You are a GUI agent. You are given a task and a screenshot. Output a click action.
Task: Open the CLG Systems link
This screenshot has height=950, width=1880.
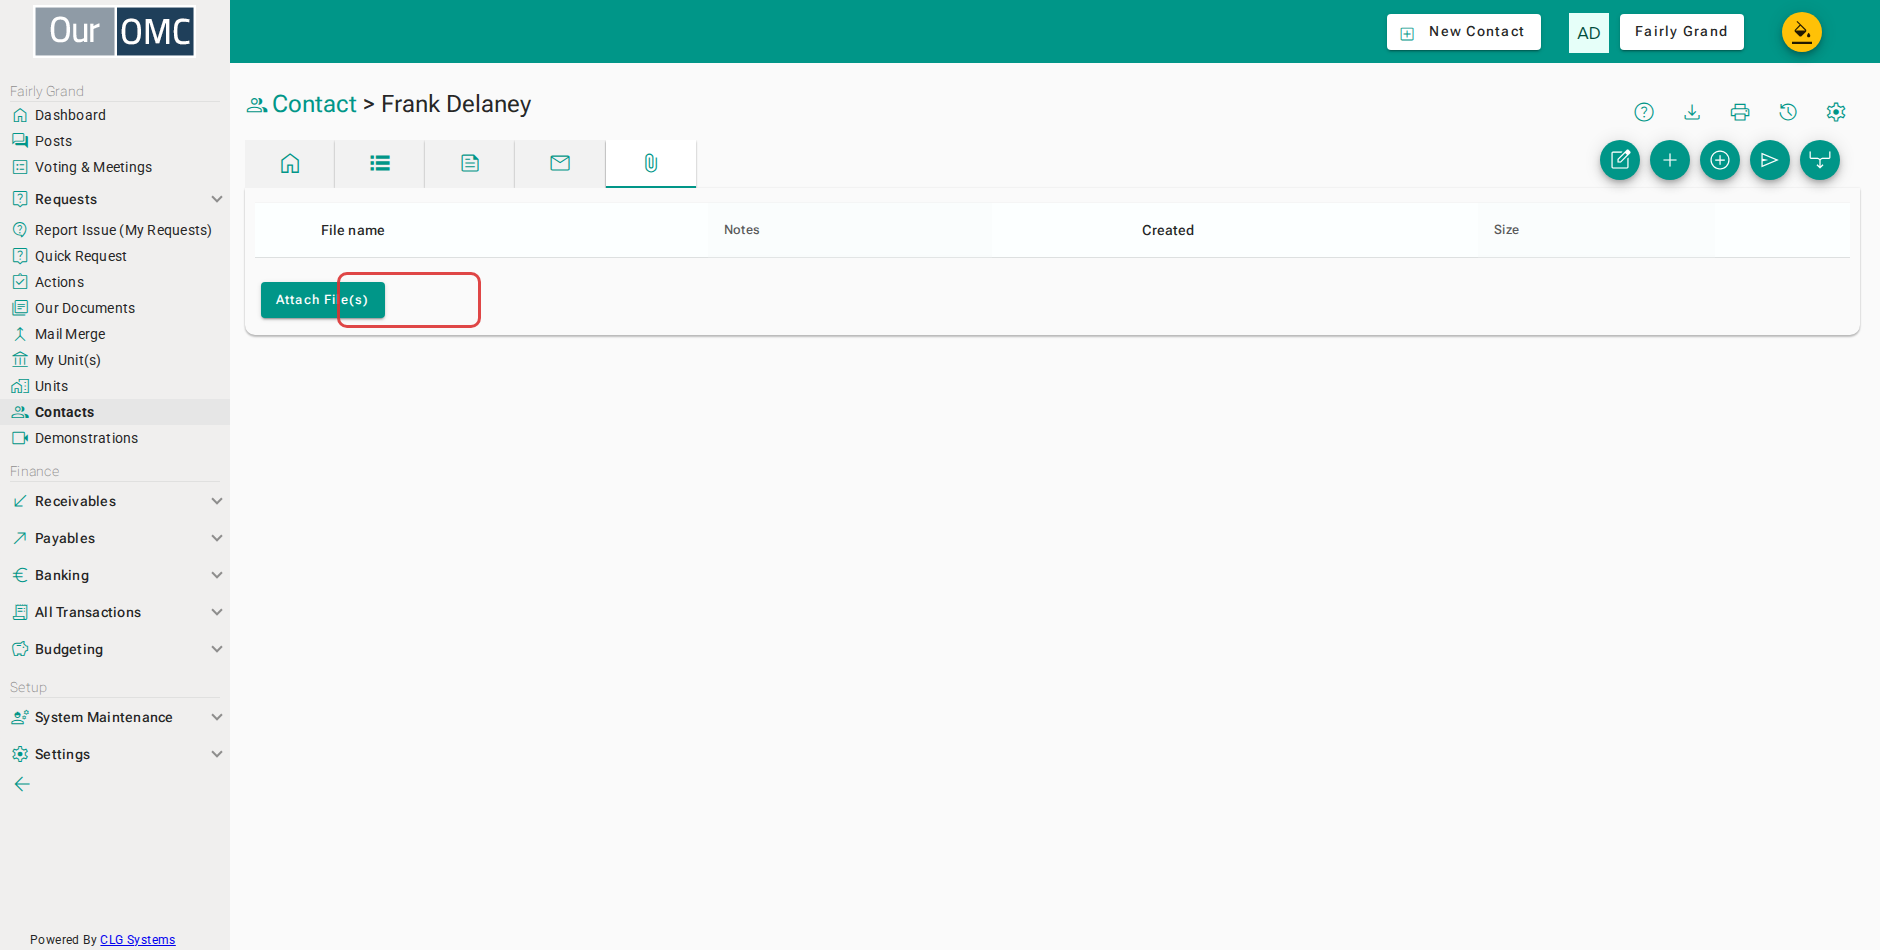pos(138,940)
